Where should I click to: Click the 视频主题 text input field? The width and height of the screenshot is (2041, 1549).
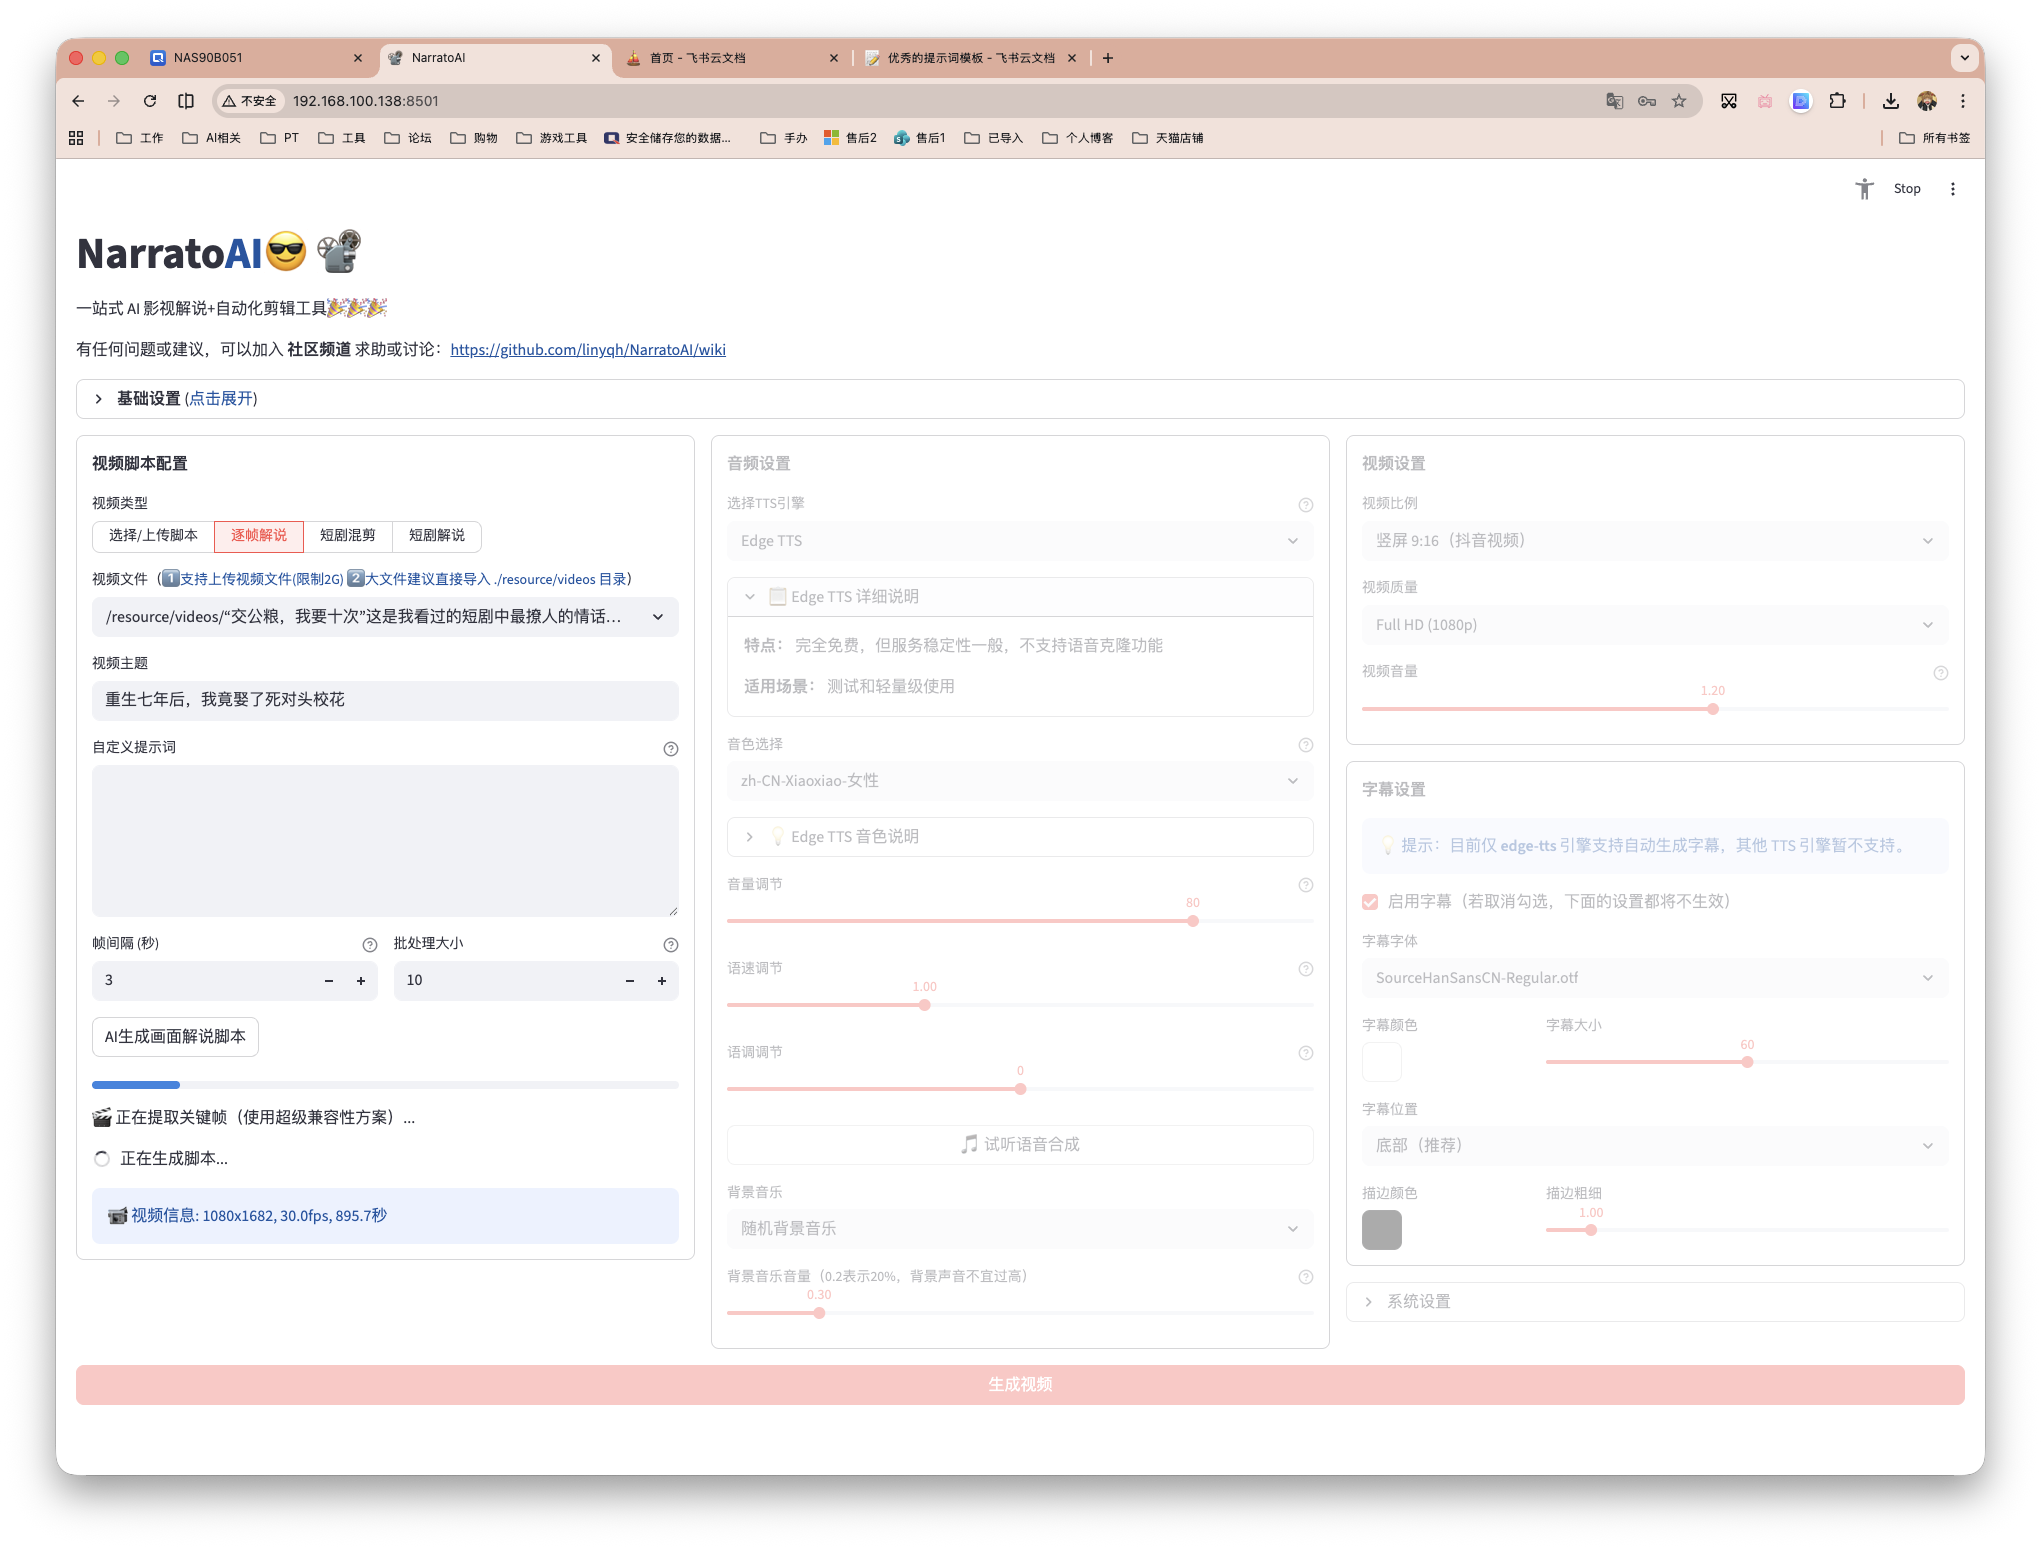(384, 700)
